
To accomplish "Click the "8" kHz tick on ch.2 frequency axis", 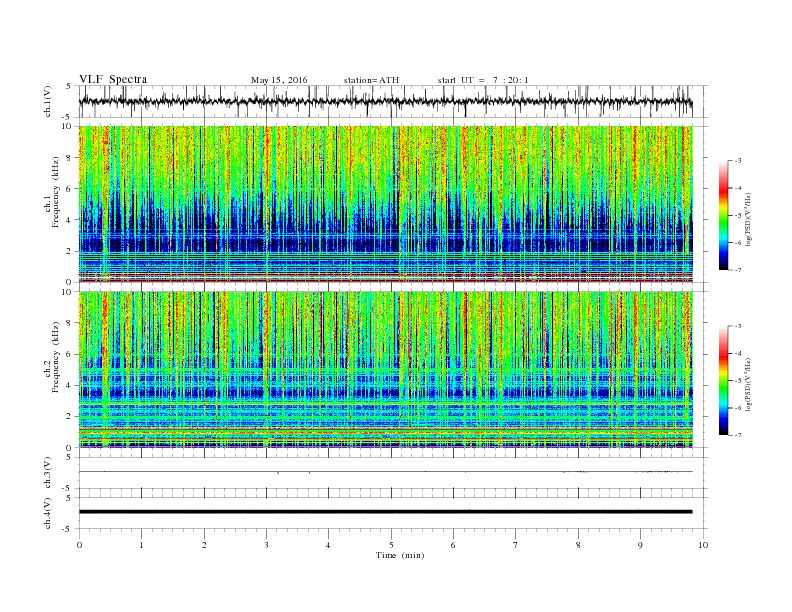I will pyautogui.click(x=70, y=323).
